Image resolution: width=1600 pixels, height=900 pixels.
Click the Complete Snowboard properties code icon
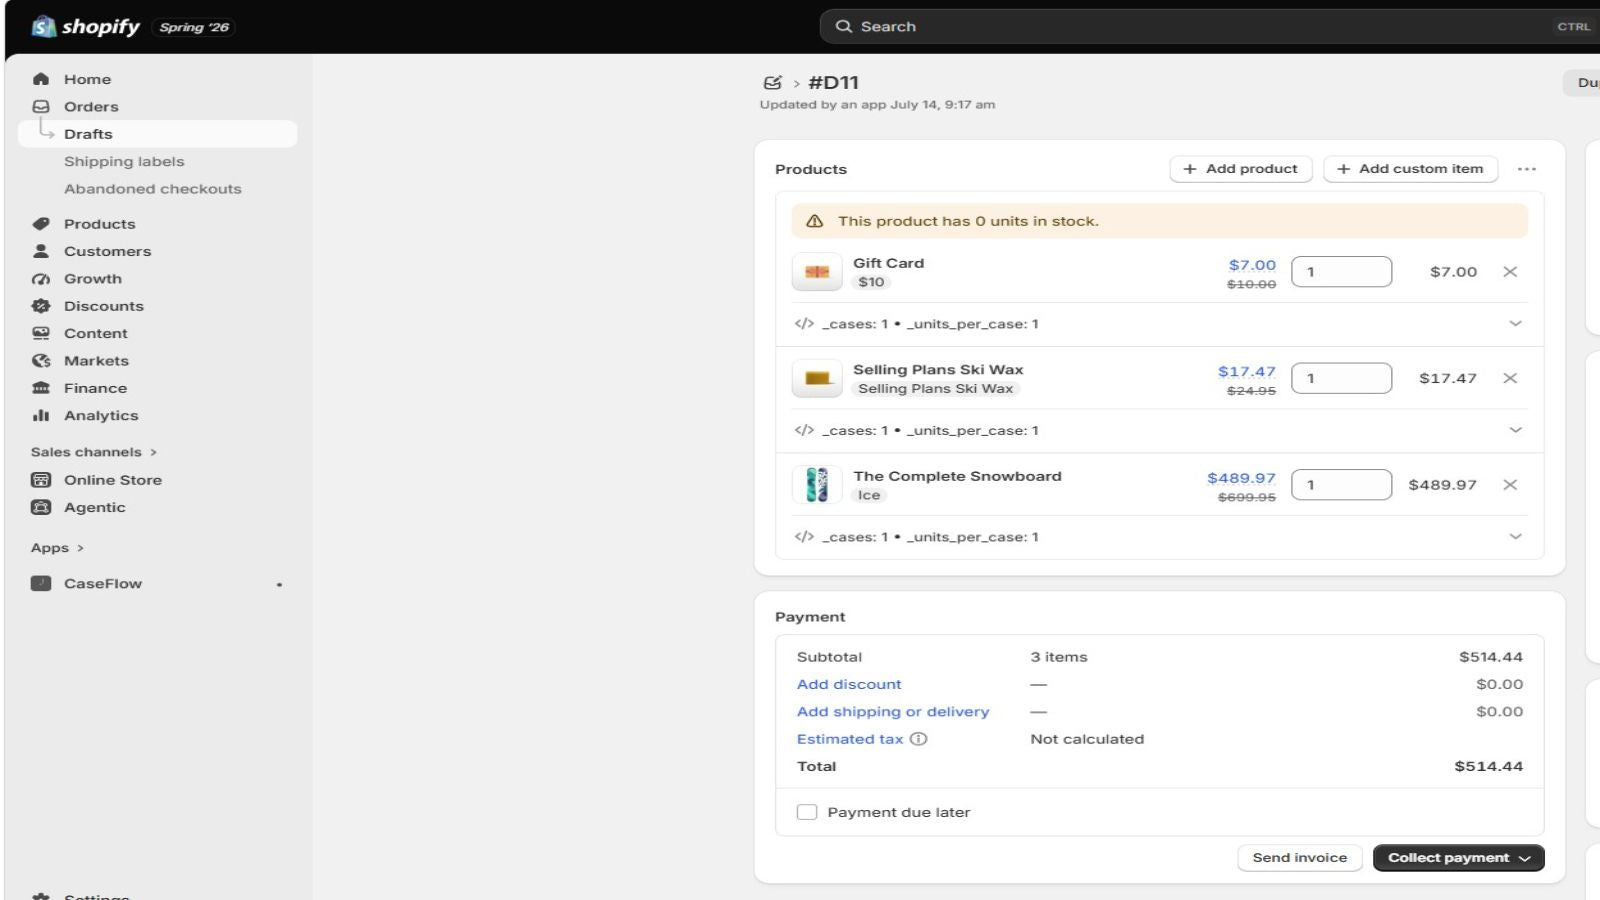pyautogui.click(x=804, y=537)
